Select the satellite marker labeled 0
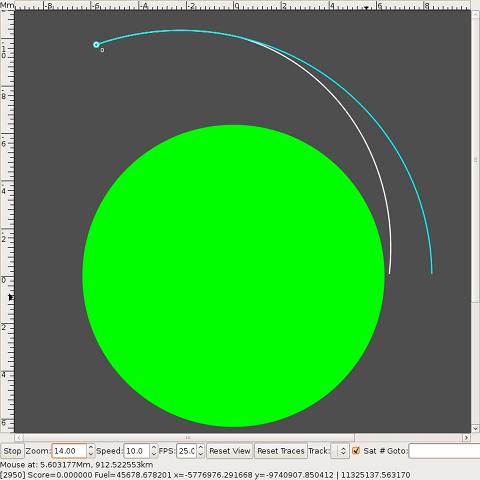 [x=96, y=45]
